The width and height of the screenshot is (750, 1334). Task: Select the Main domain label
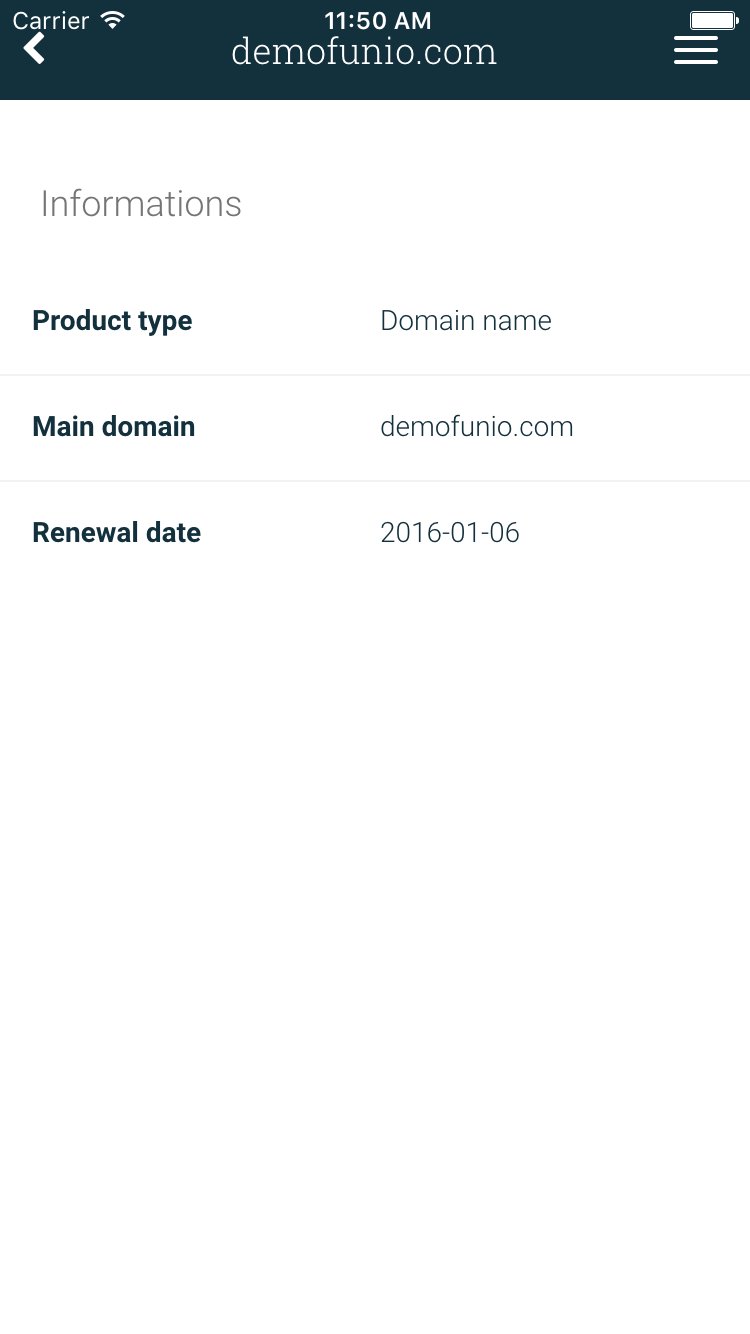[114, 427]
